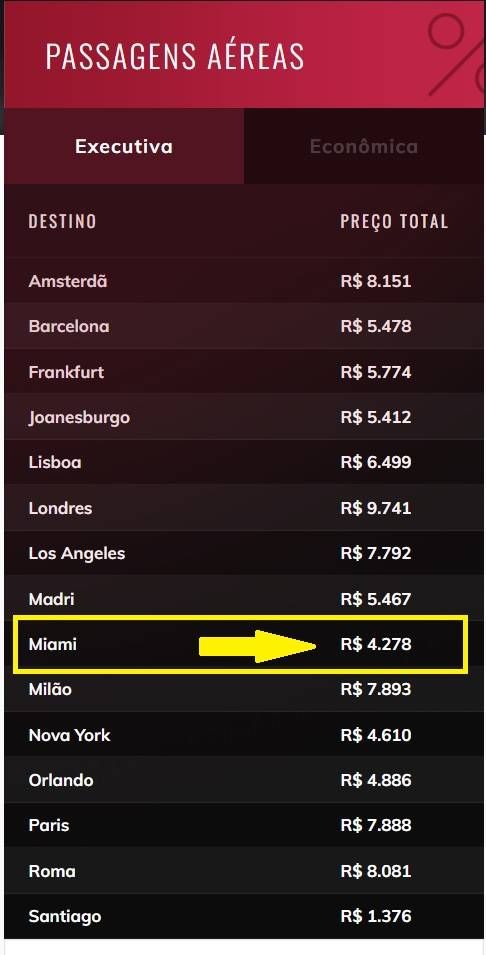Click the Passagens Aéreas header title
486x955 pixels.
(x=175, y=56)
